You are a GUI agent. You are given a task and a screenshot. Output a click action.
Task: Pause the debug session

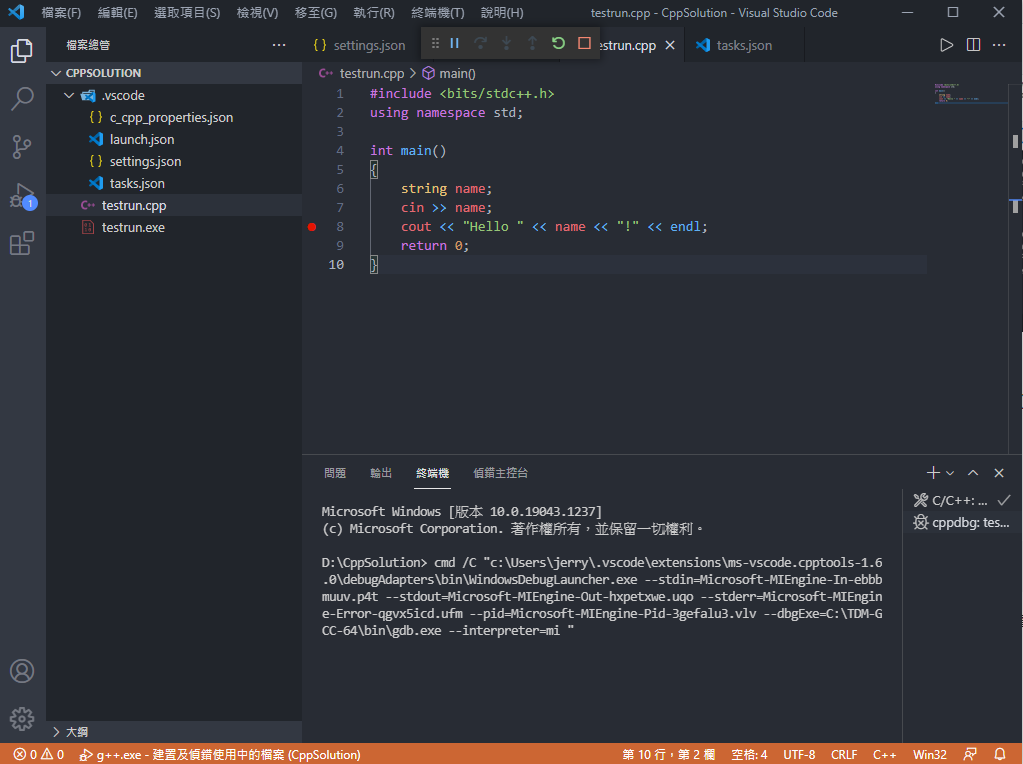click(x=454, y=44)
